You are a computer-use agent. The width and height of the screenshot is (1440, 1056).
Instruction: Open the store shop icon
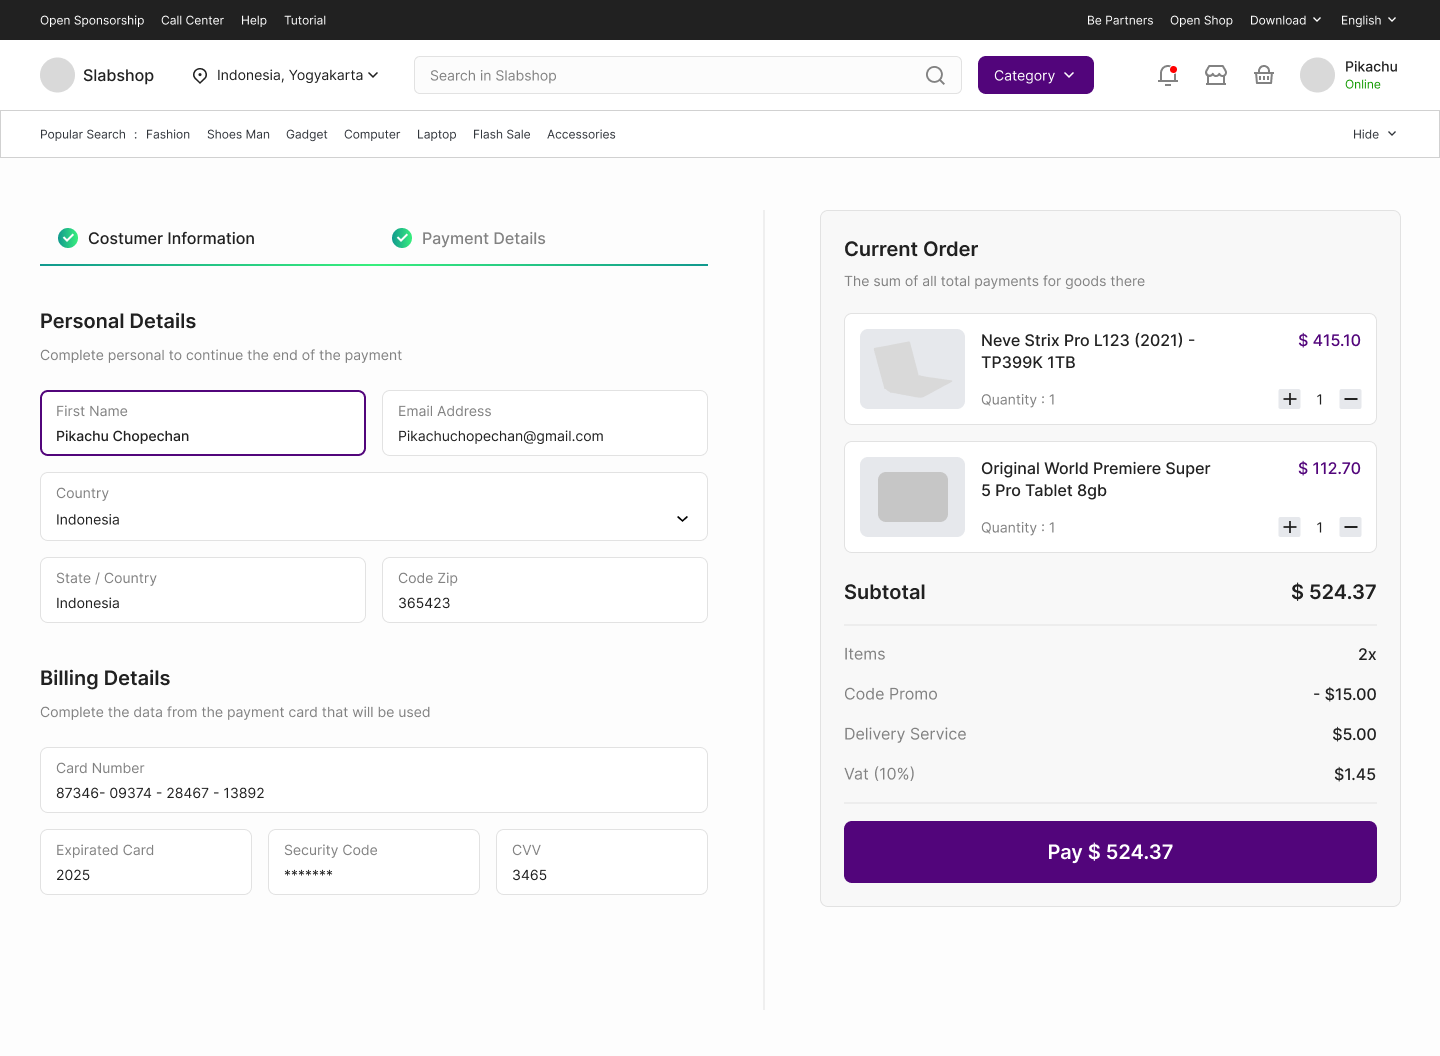coord(1216,75)
